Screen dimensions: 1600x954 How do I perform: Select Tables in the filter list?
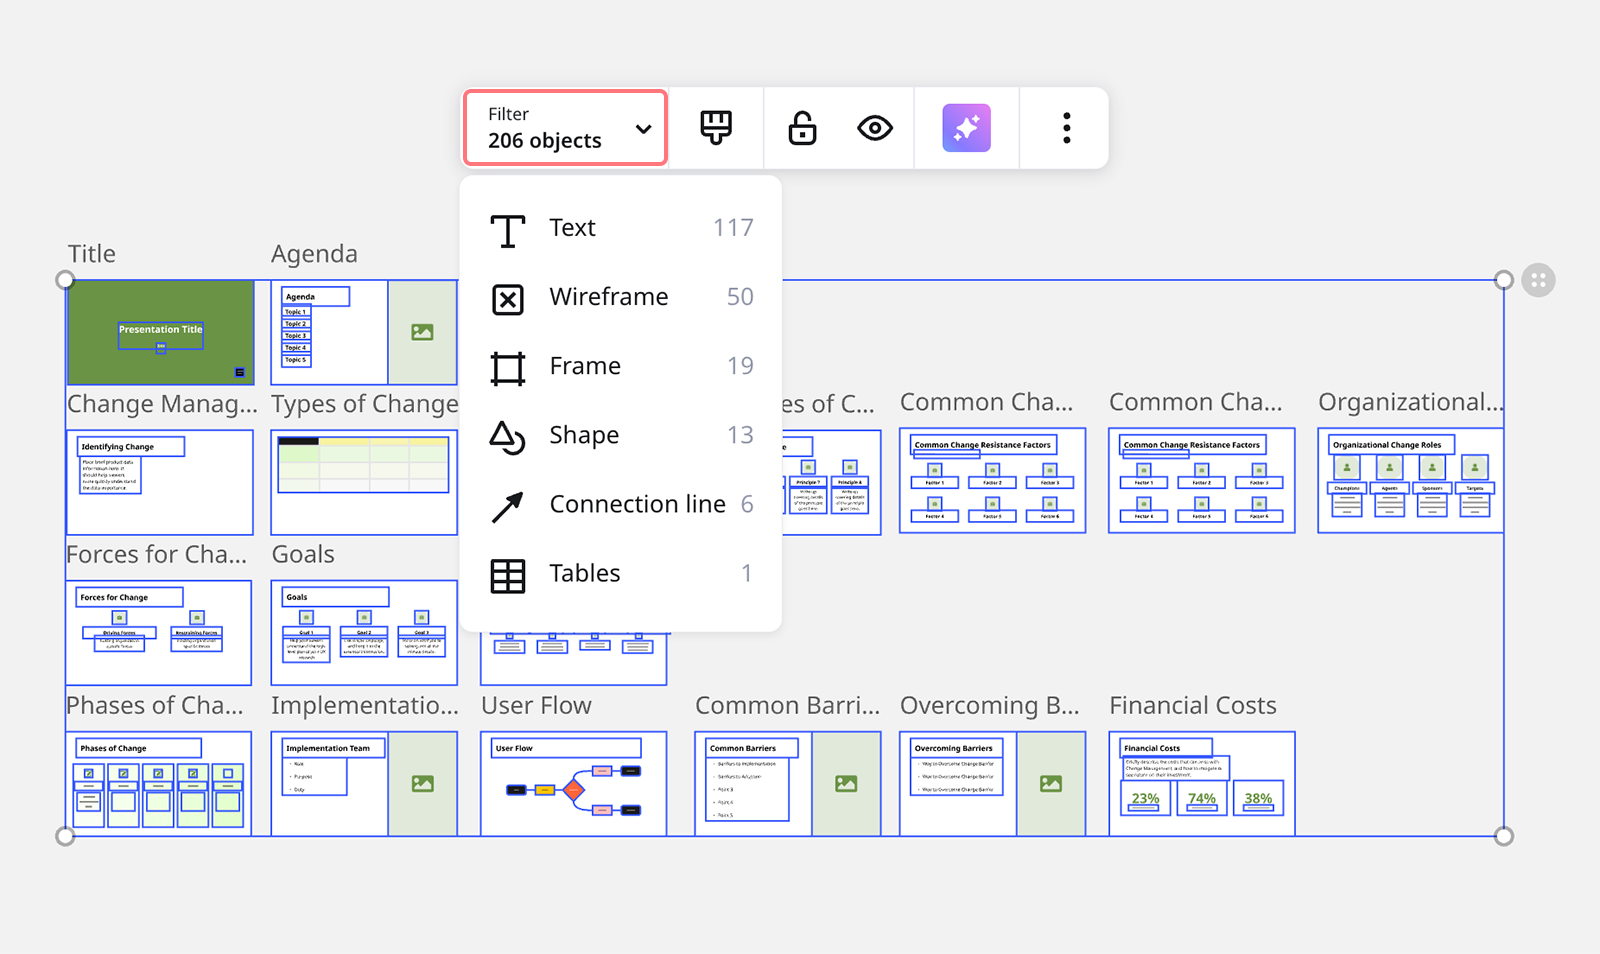click(620, 573)
